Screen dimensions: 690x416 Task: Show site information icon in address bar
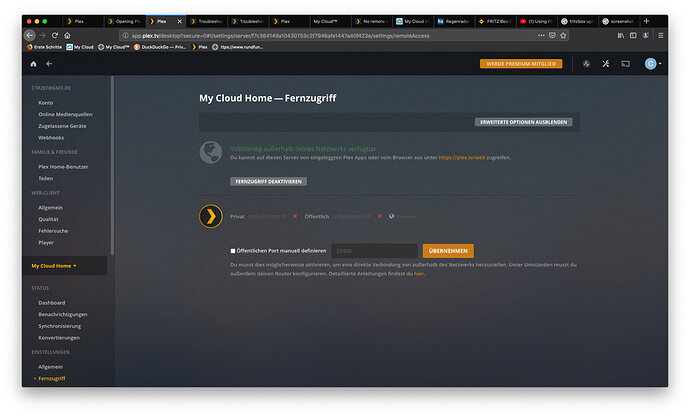pos(125,36)
